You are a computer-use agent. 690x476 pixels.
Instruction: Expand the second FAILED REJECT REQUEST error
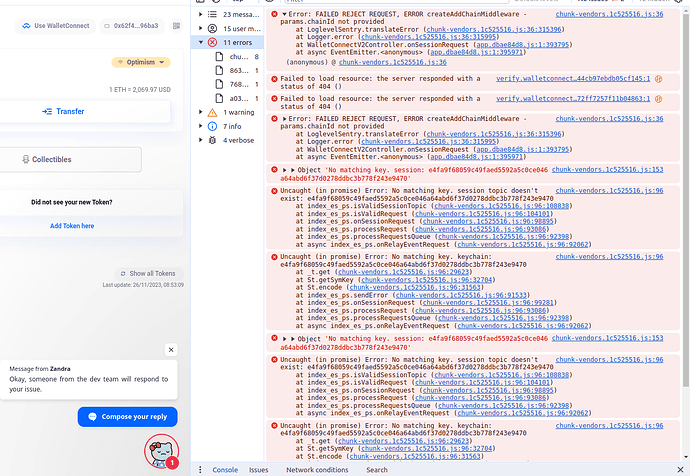click(x=284, y=119)
